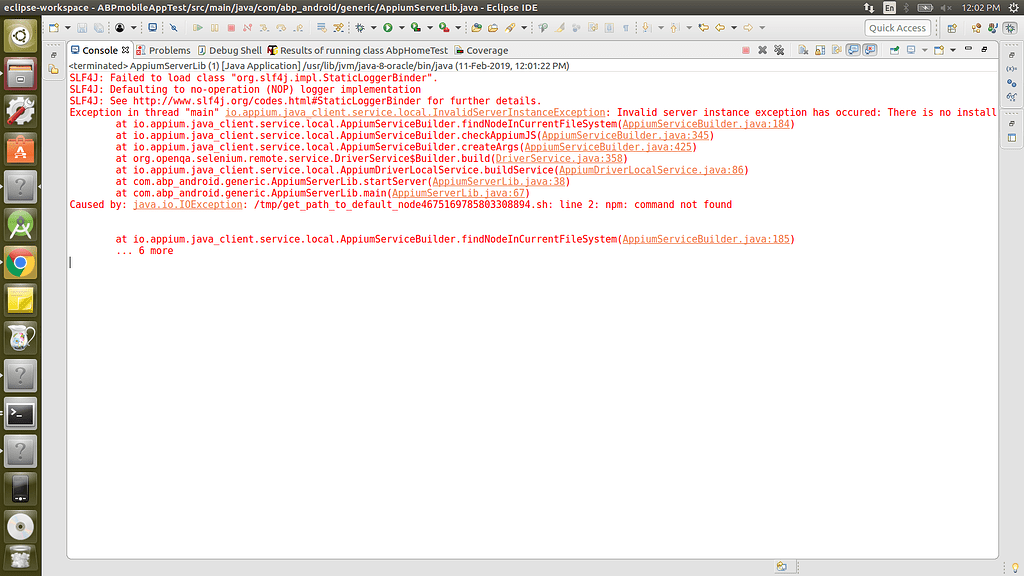Click the Debug bug icon in toolbar
This screenshot has width=1024, height=576.
(x=360, y=28)
